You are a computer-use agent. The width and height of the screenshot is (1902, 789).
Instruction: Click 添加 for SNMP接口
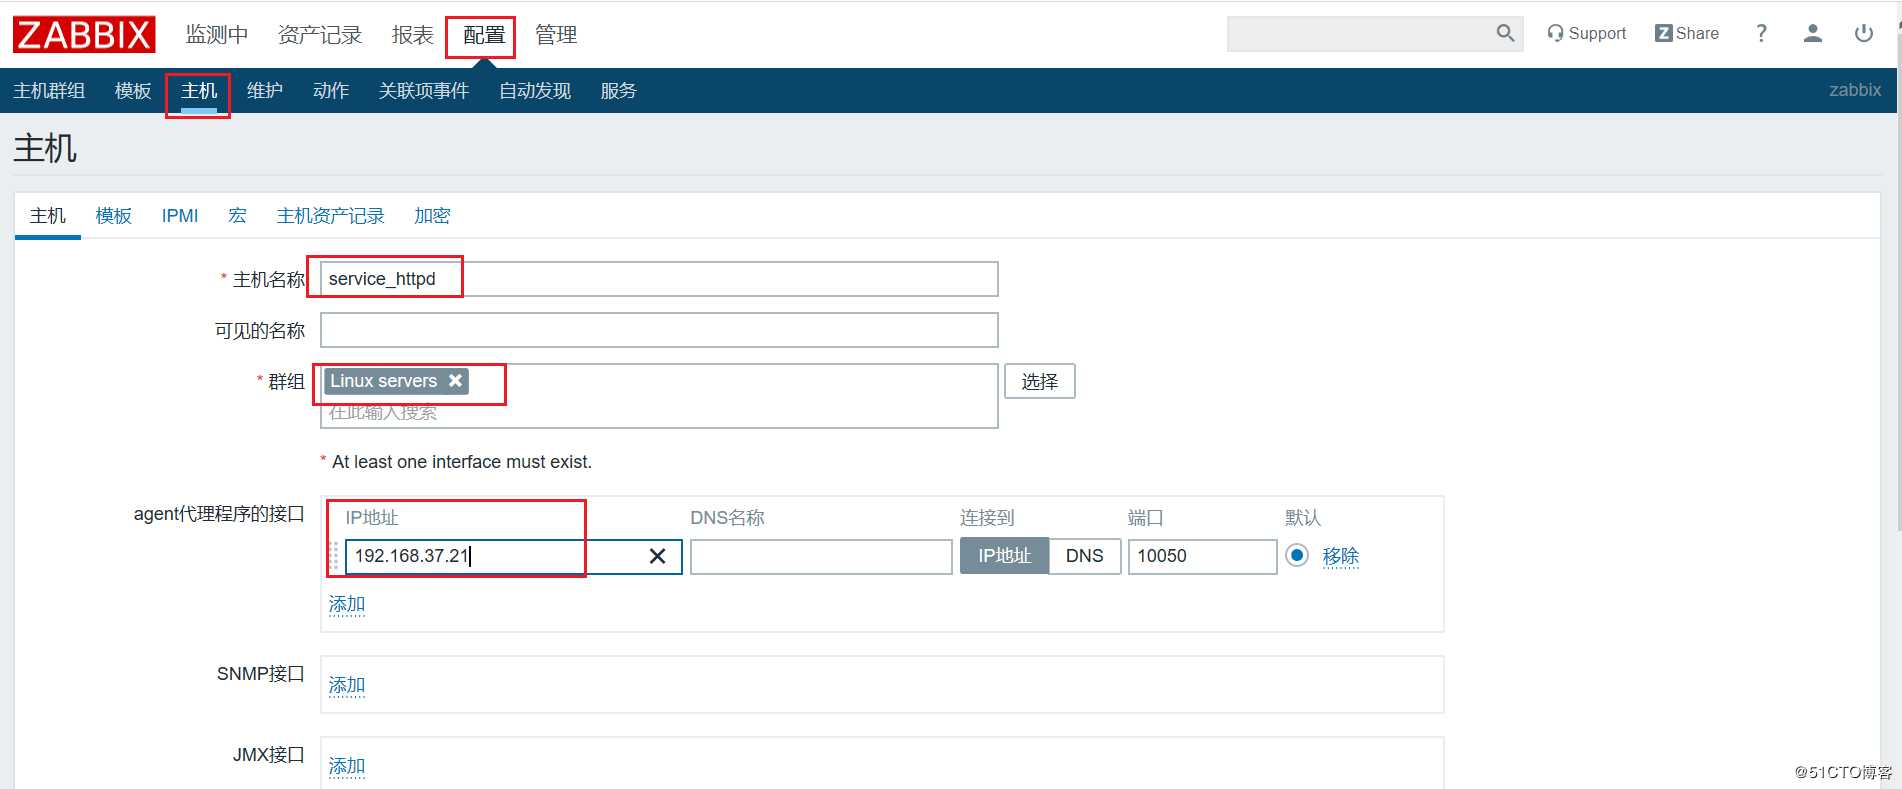pyautogui.click(x=347, y=685)
